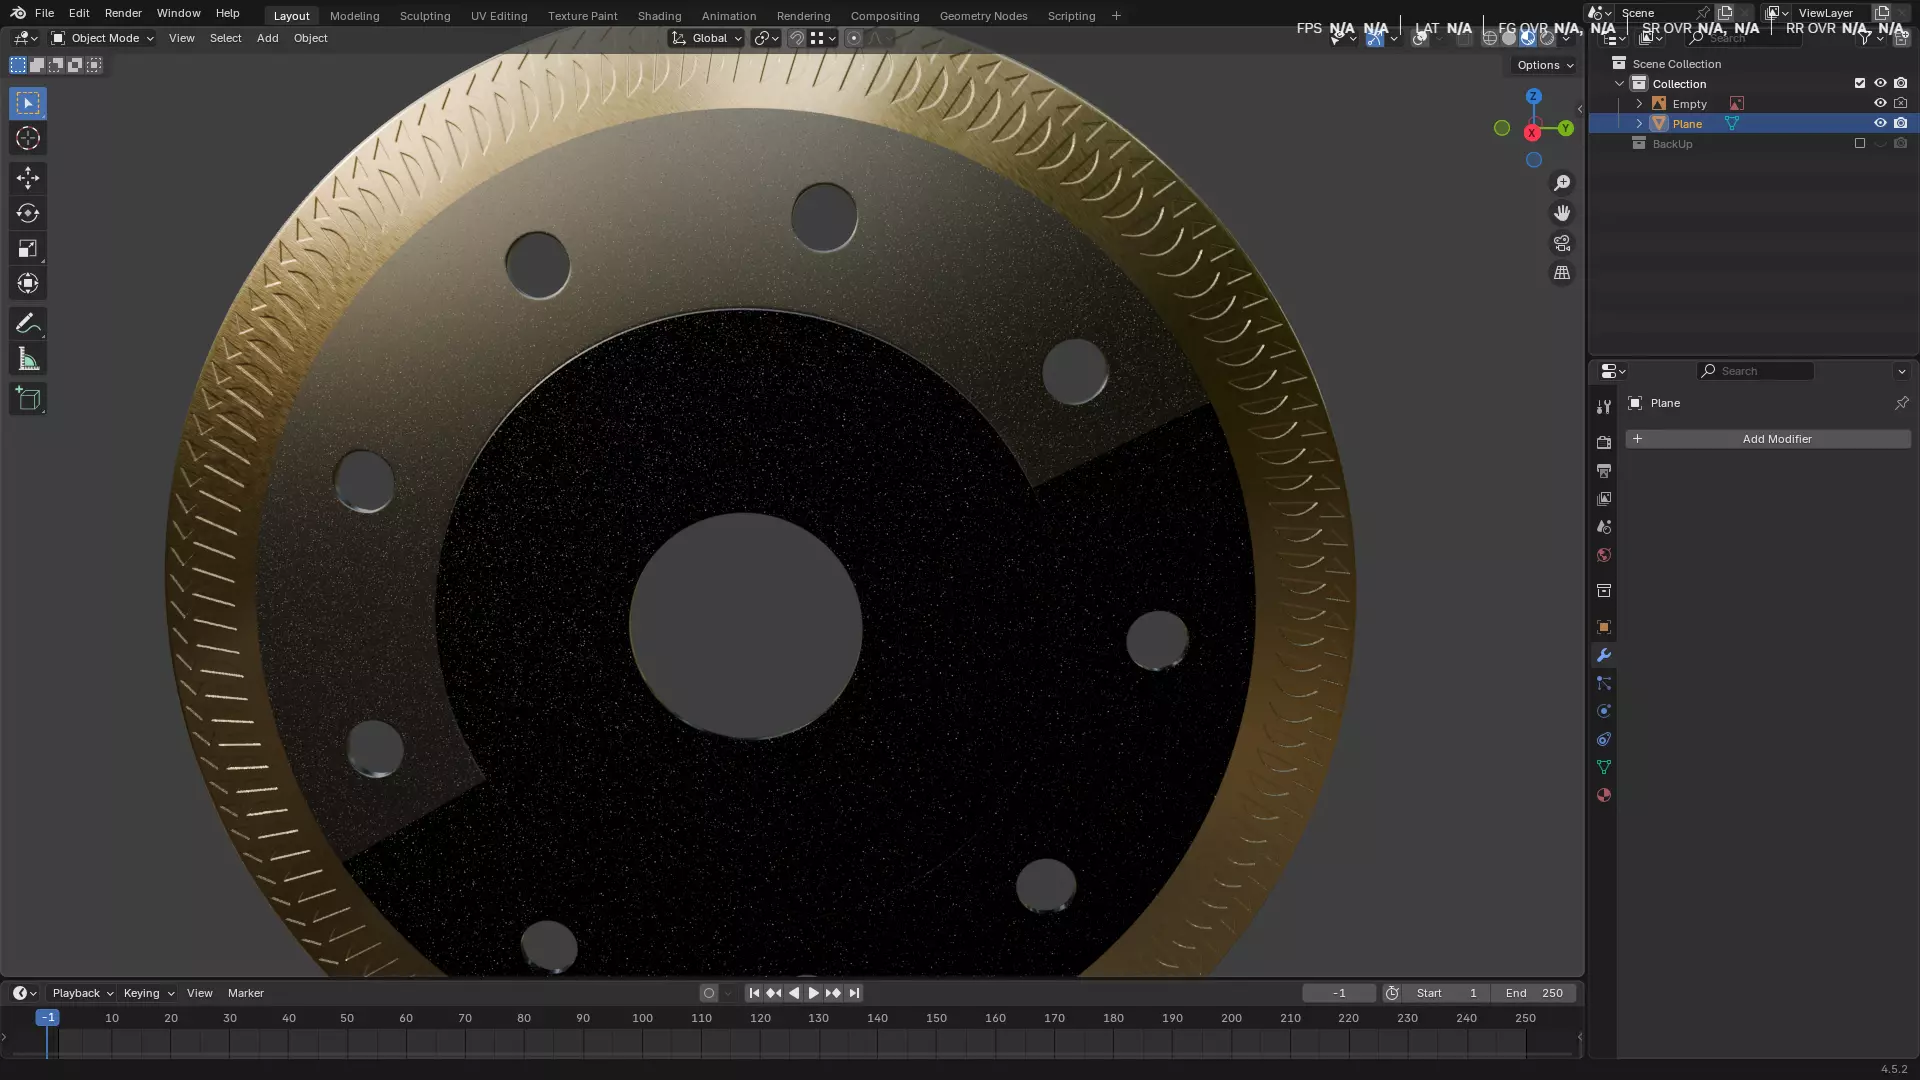The image size is (1920, 1080).
Task: Activate the Transform tool
Action: [x=28, y=283]
